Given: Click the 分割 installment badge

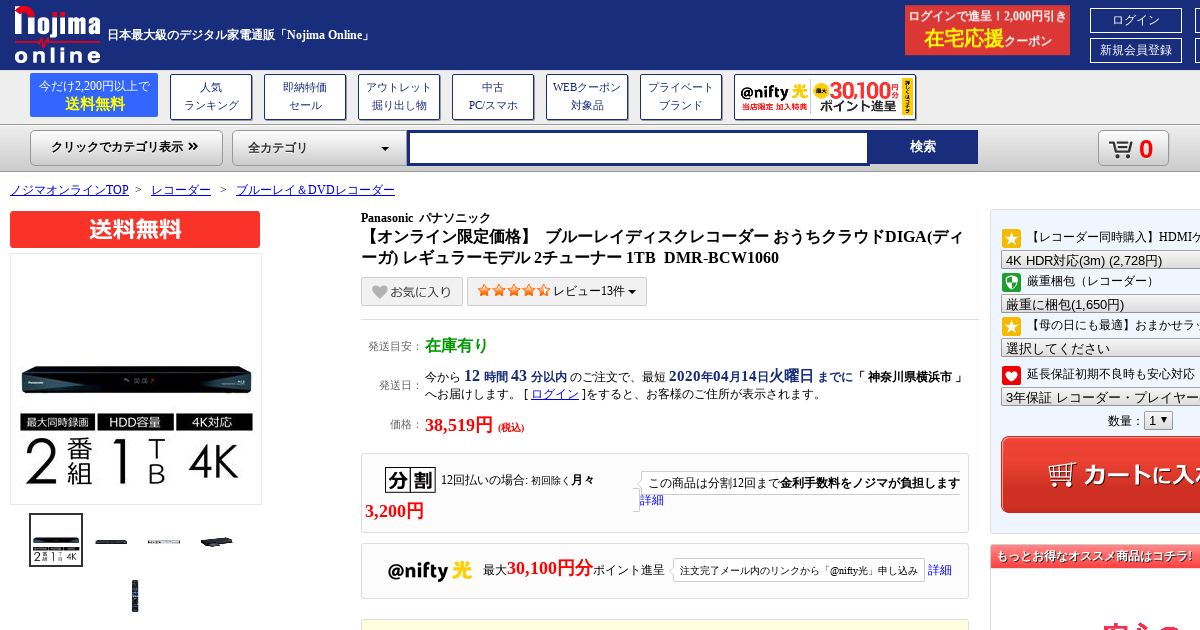Looking at the screenshot, I should tap(410, 480).
